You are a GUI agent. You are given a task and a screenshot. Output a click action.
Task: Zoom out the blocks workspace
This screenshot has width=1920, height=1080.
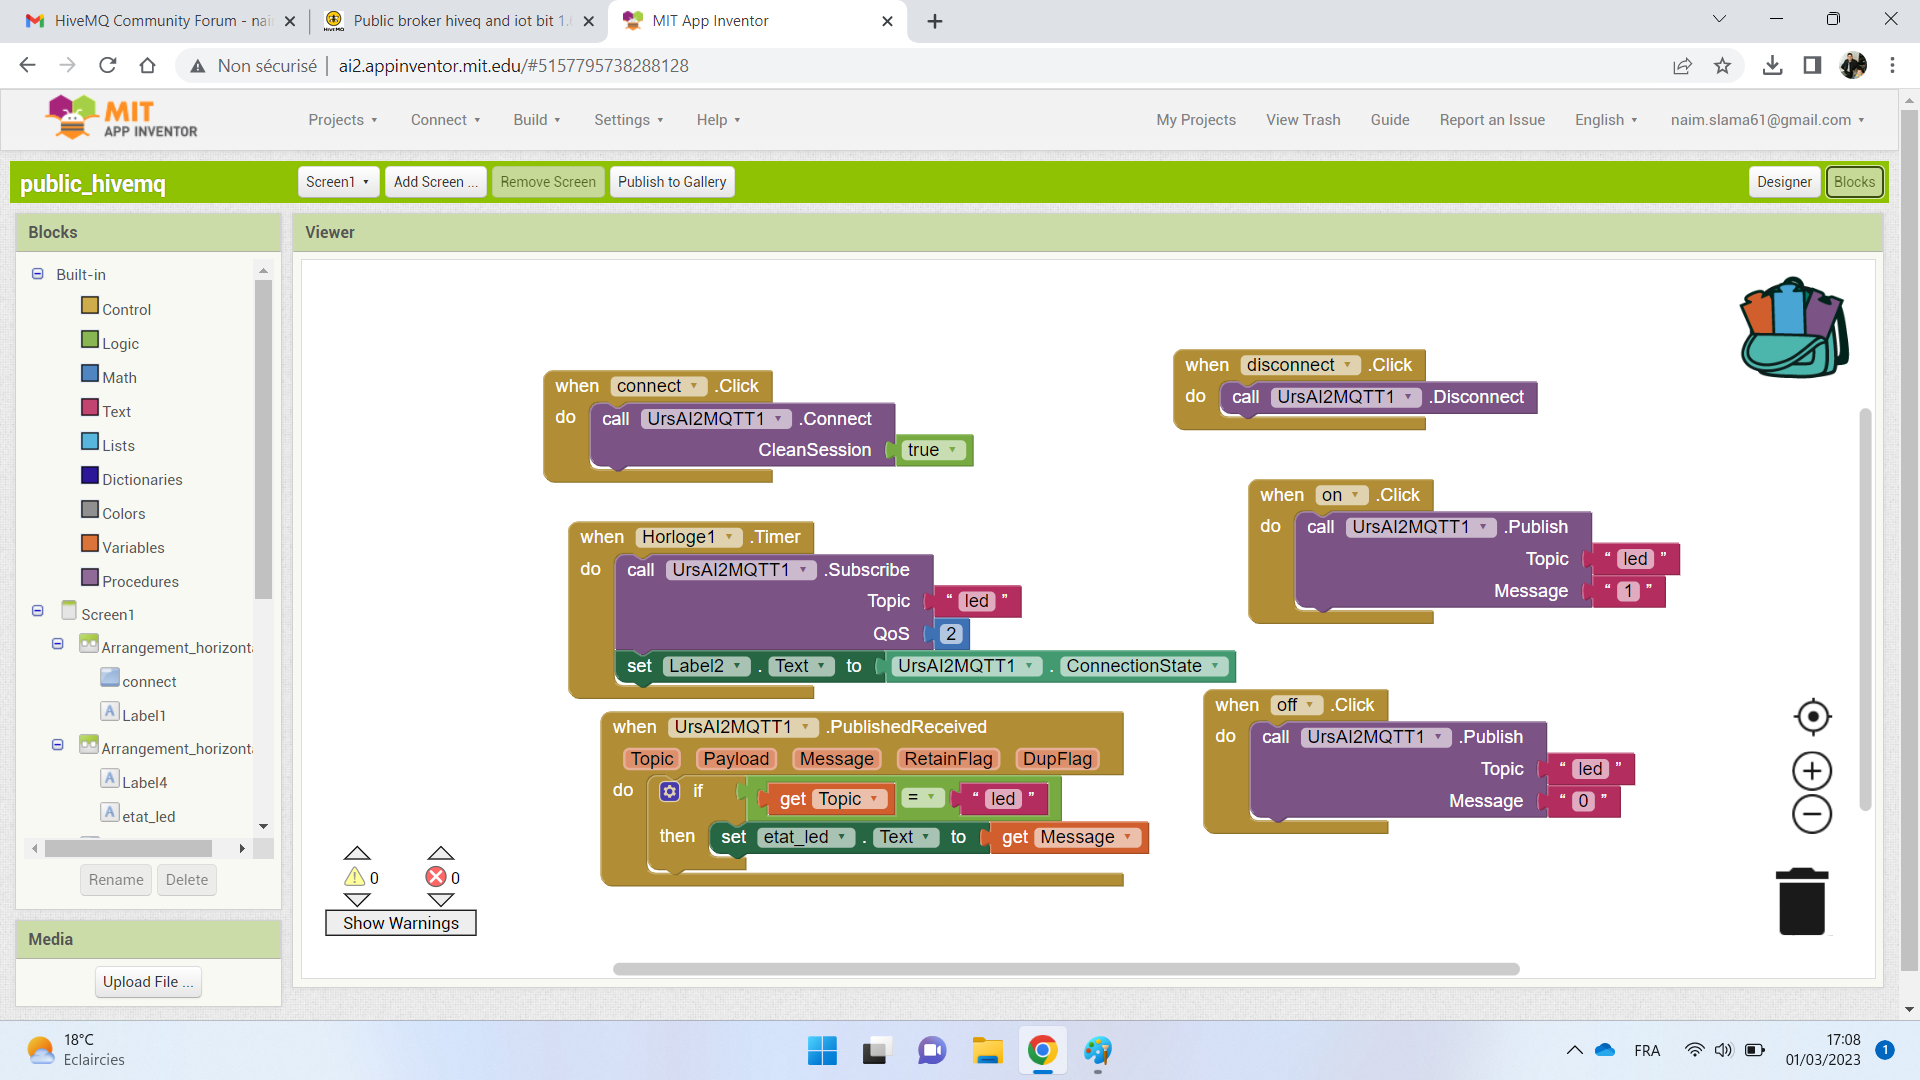(1812, 814)
